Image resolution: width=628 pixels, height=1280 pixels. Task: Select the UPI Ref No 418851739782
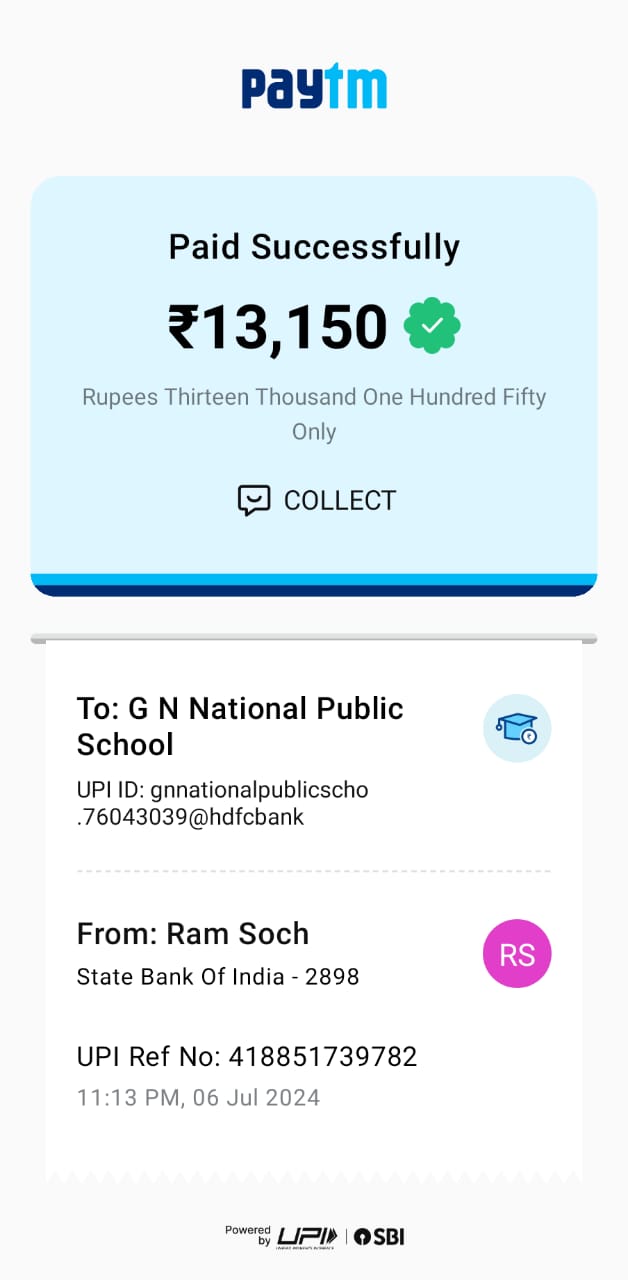247,1056
